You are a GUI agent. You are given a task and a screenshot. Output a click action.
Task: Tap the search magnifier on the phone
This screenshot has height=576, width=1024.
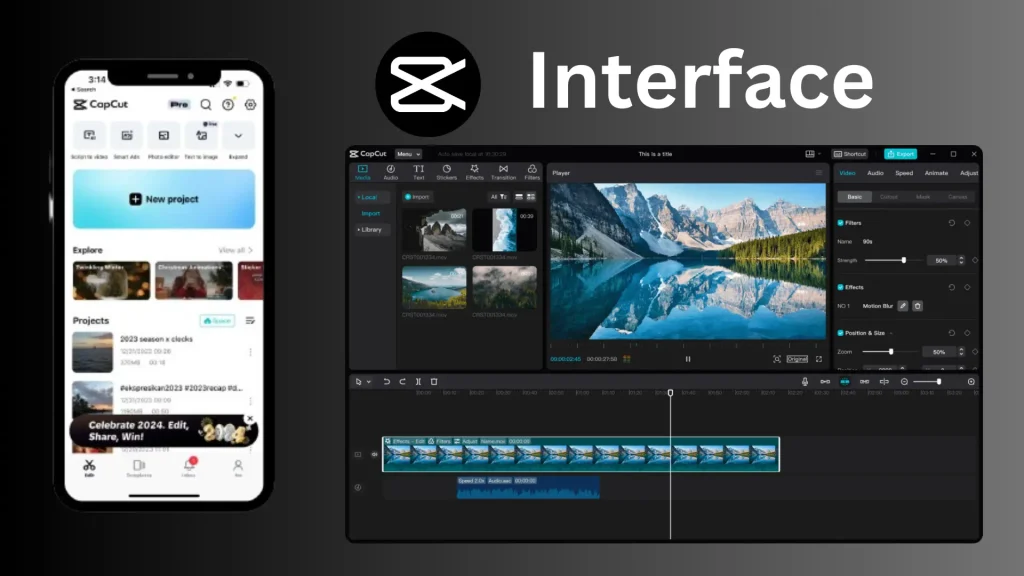206,104
